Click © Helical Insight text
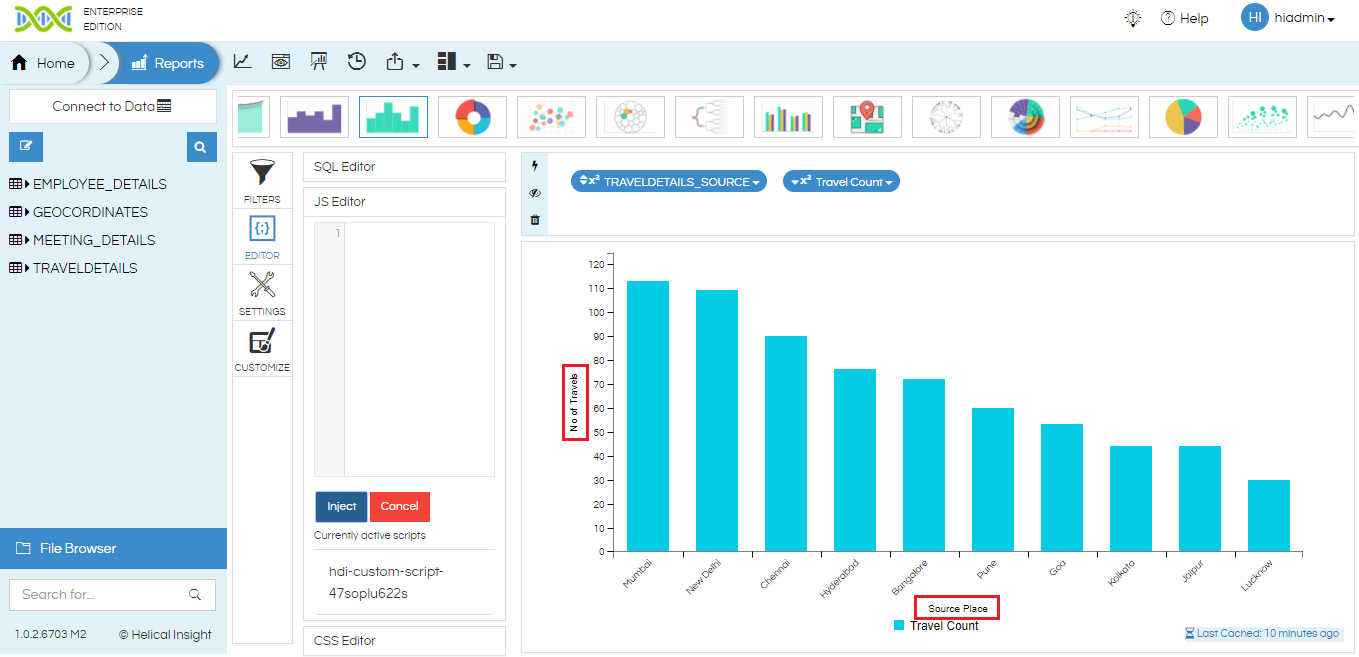This screenshot has width=1359, height=657. pyautogui.click(x=165, y=634)
